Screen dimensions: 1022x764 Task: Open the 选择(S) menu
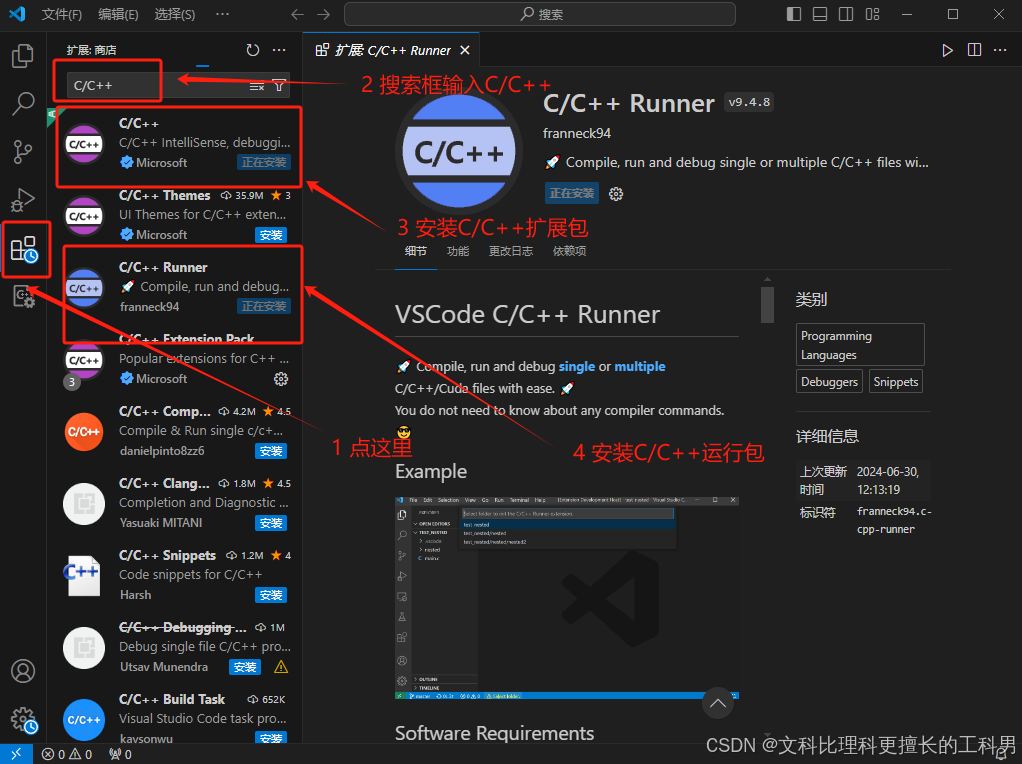[175, 14]
